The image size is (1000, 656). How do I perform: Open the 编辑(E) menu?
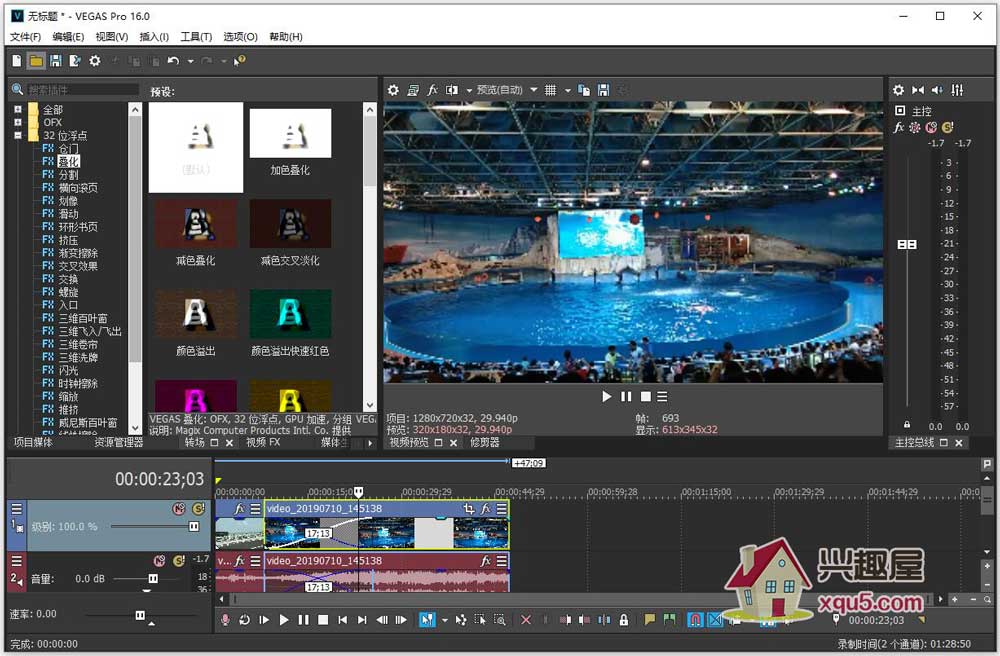68,37
